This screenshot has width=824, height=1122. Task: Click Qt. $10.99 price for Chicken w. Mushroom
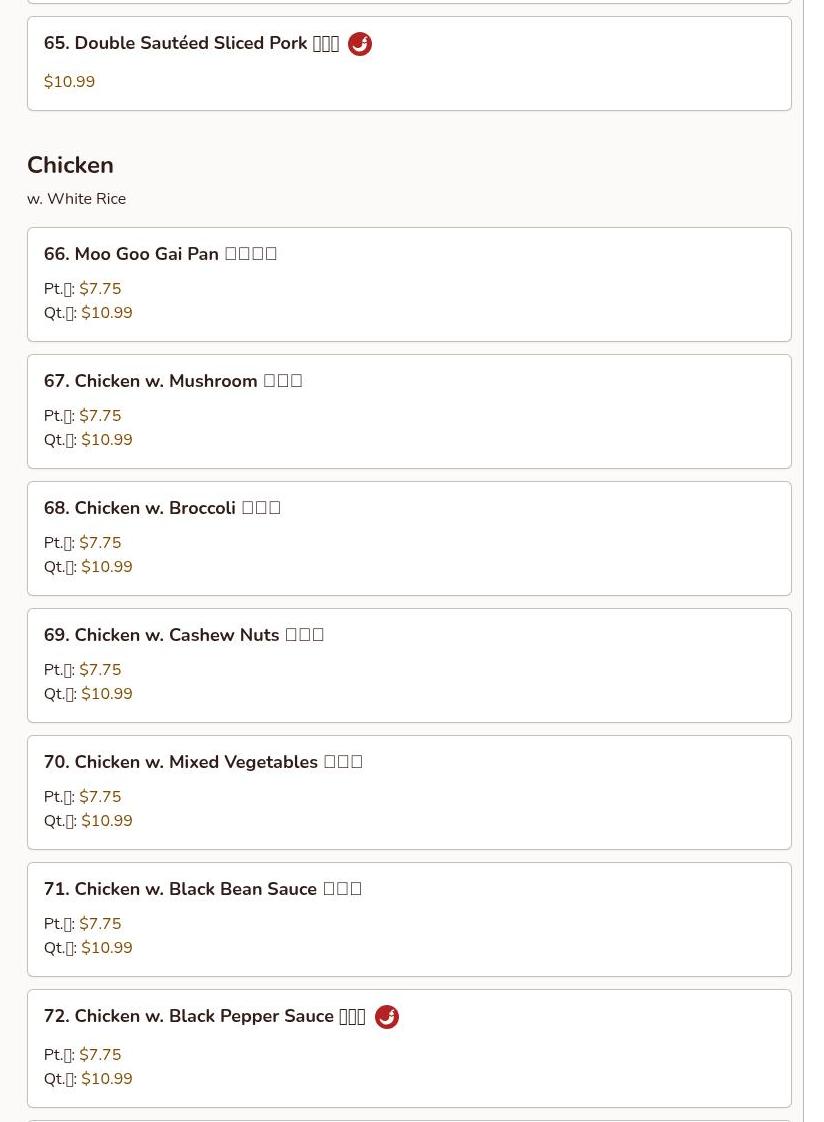106,440
